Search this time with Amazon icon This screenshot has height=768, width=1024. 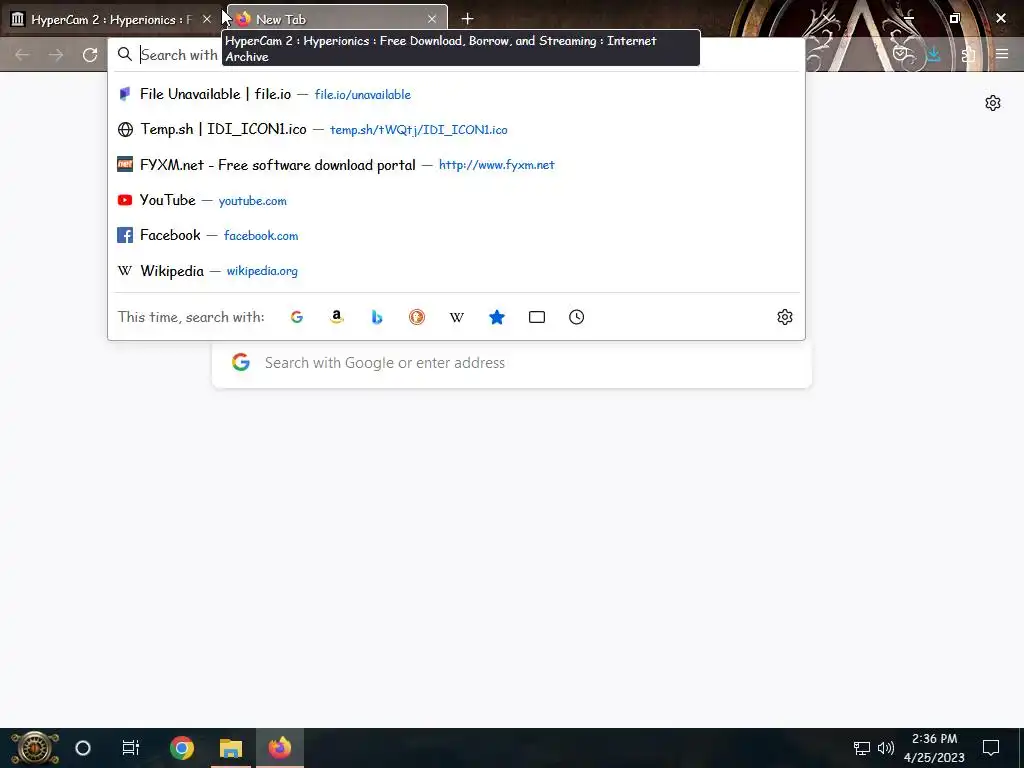337,317
